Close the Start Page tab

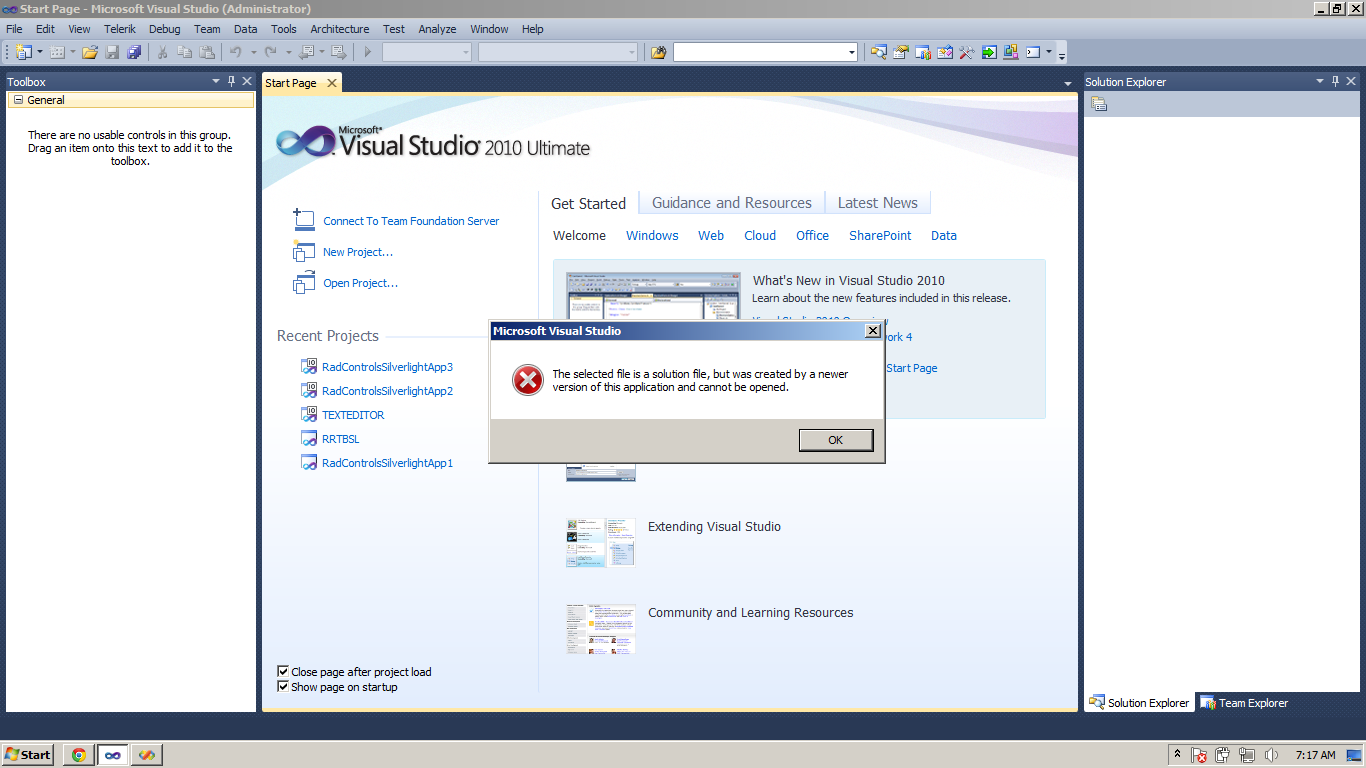pyautogui.click(x=332, y=83)
